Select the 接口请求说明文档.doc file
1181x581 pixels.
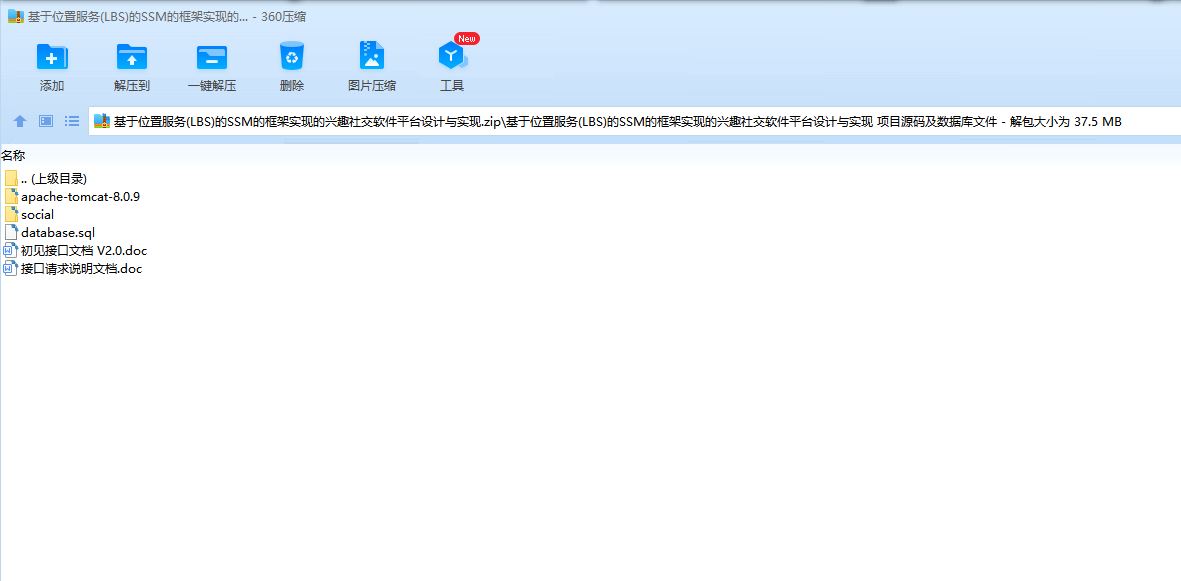point(72,268)
